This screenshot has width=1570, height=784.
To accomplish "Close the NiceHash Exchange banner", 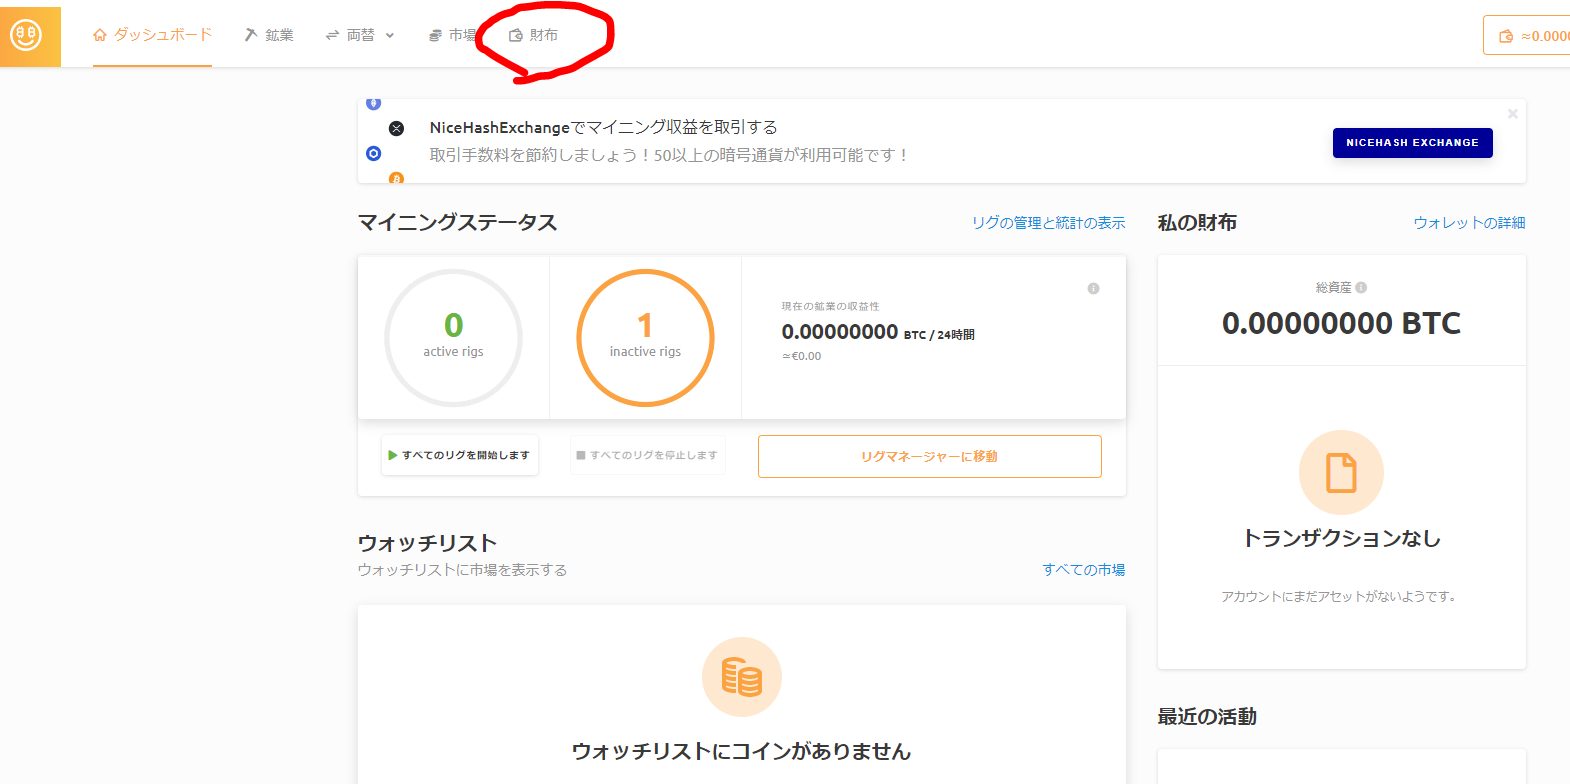I will coord(1512,114).
